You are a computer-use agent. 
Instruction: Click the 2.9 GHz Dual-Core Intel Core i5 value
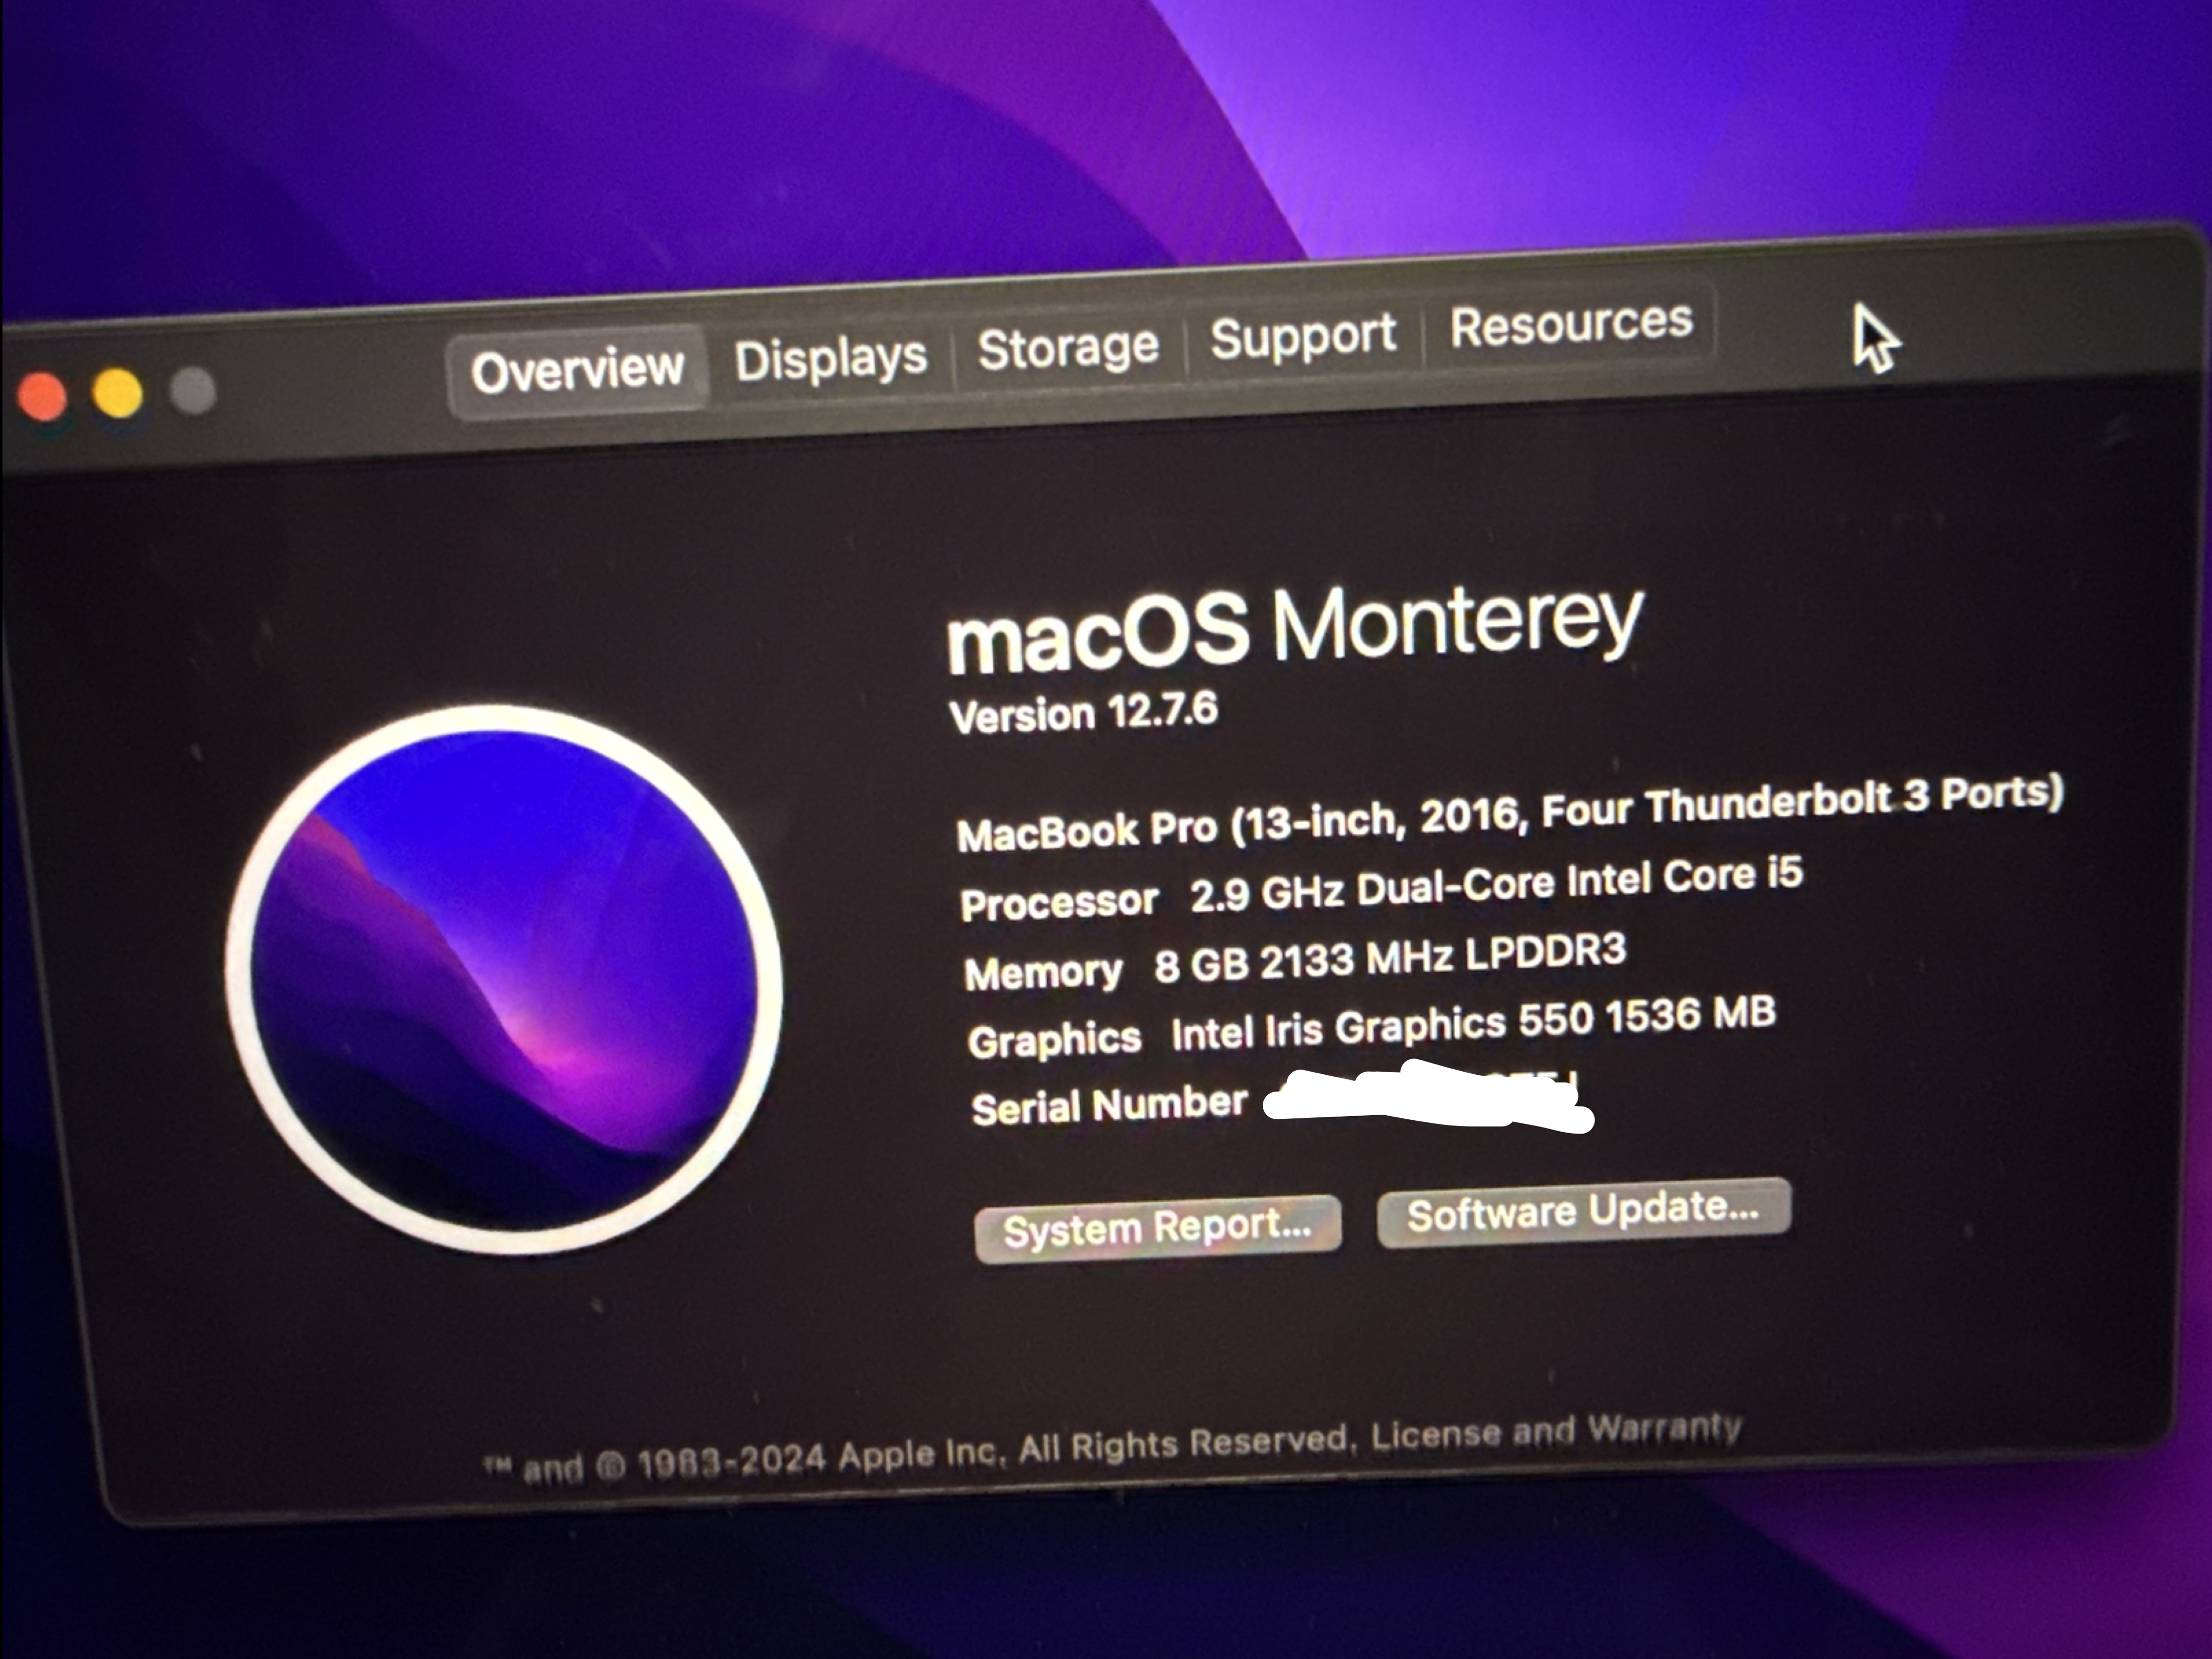pos(1496,884)
